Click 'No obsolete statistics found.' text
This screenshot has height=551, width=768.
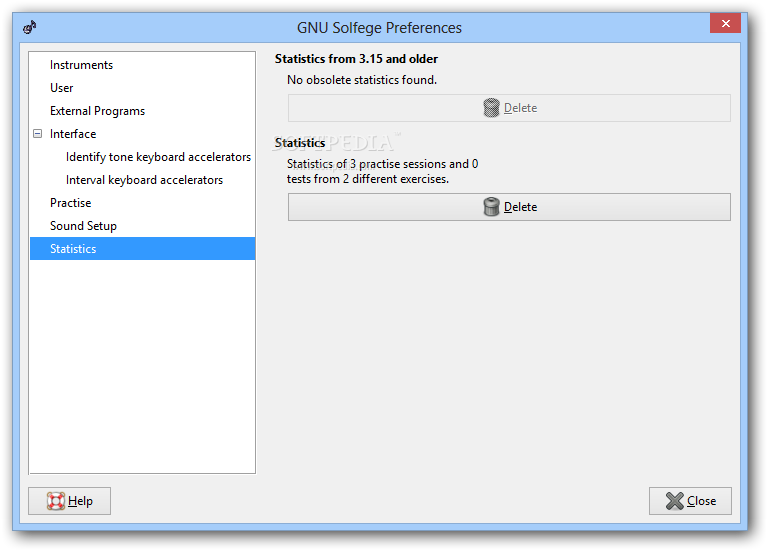362,80
